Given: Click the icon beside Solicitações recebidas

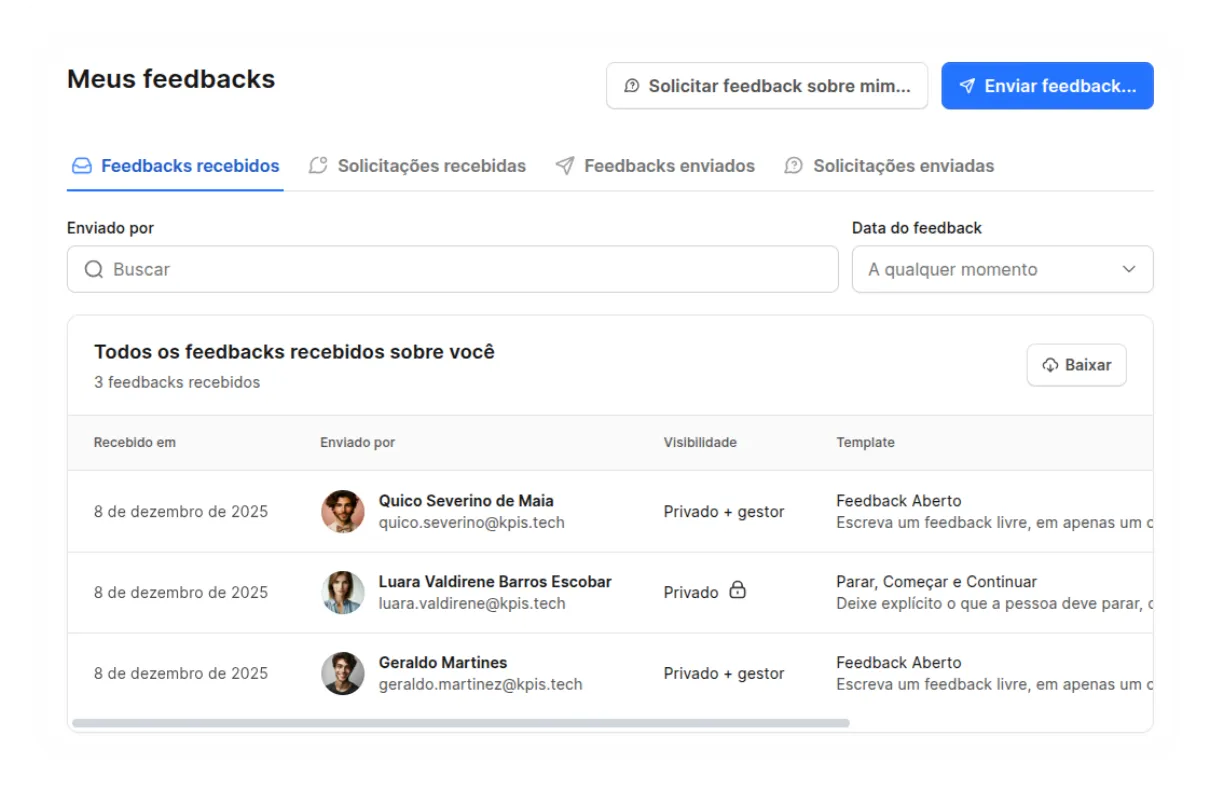Looking at the screenshot, I should [x=318, y=166].
